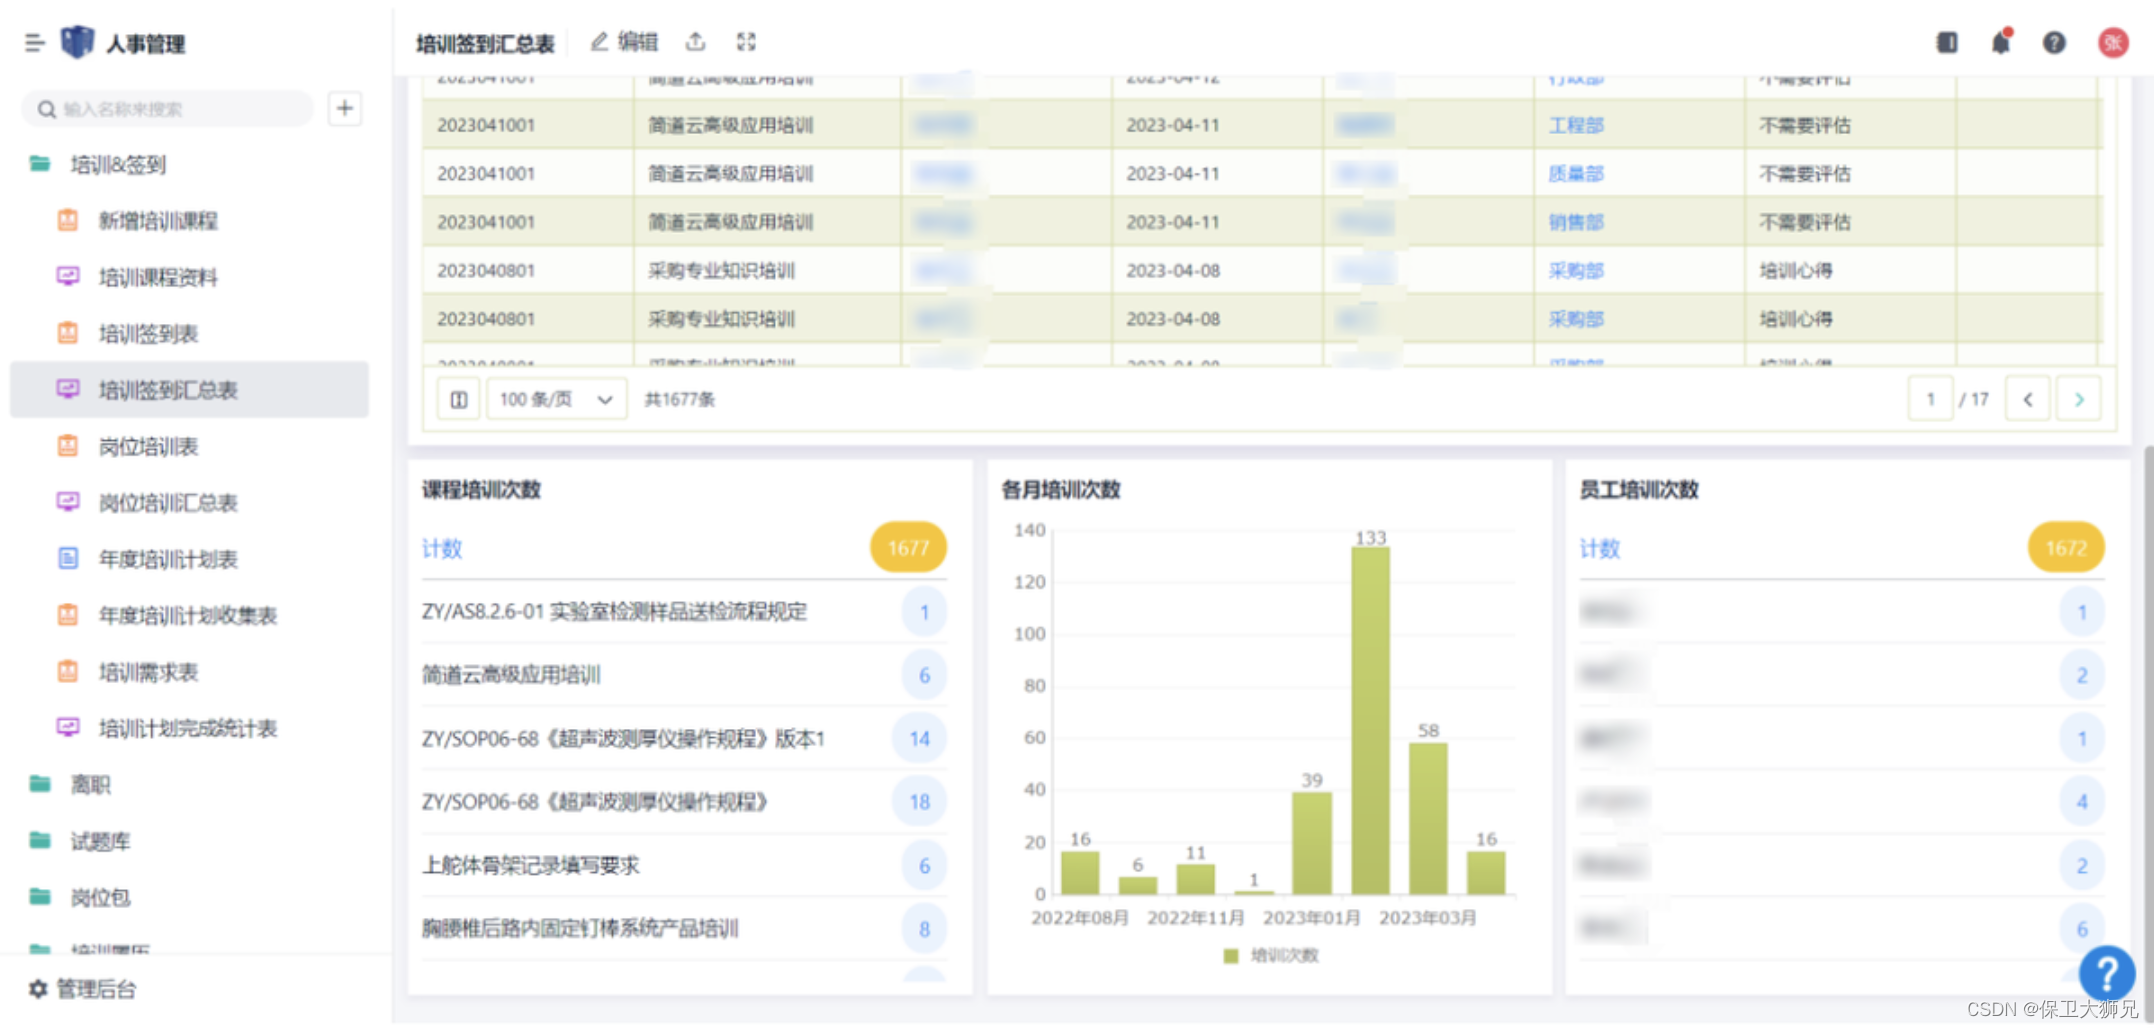
Task: Open 岗位培训汇总表 dashboard
Action: pyautogui.click(x=168, y=502)
